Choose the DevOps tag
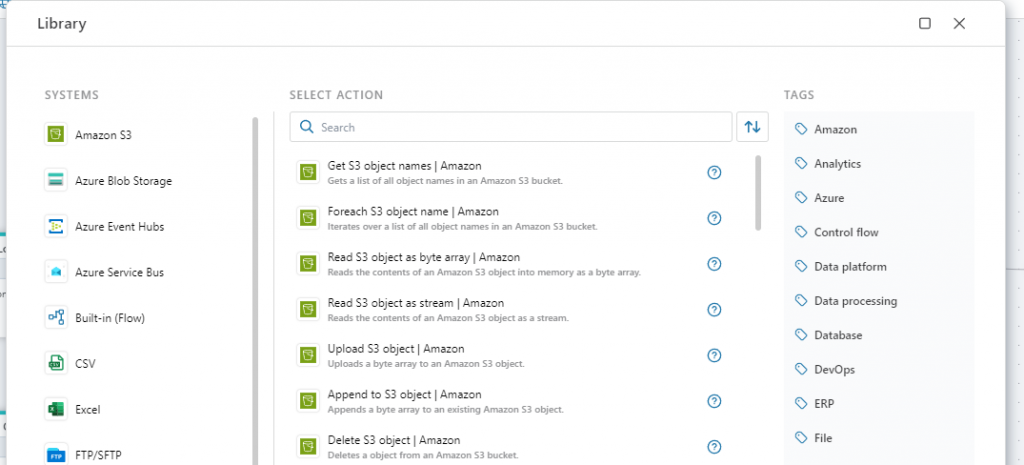The image size is (1024, 465). coord(834,369)
